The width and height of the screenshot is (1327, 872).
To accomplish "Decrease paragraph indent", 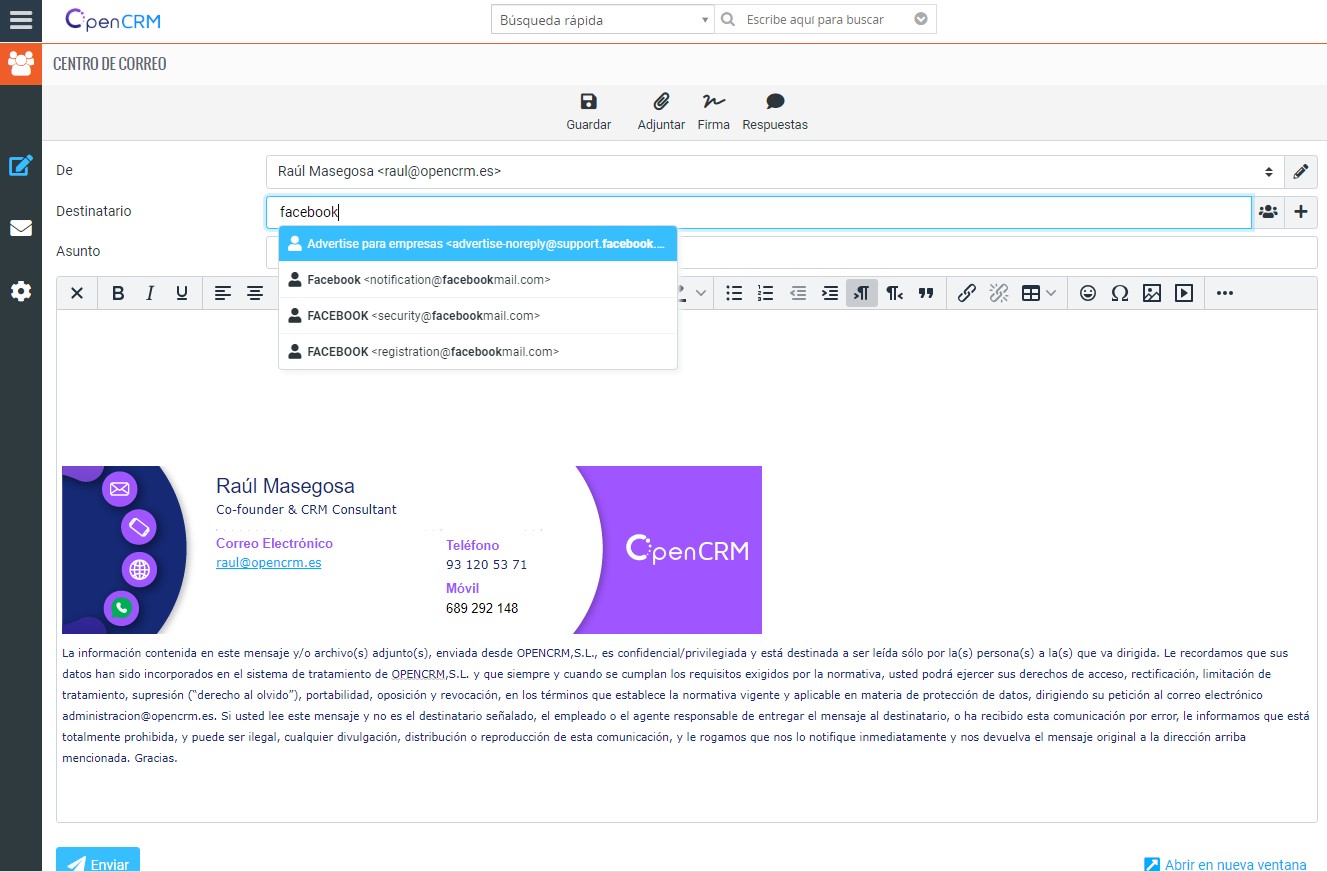I will 798,293.
